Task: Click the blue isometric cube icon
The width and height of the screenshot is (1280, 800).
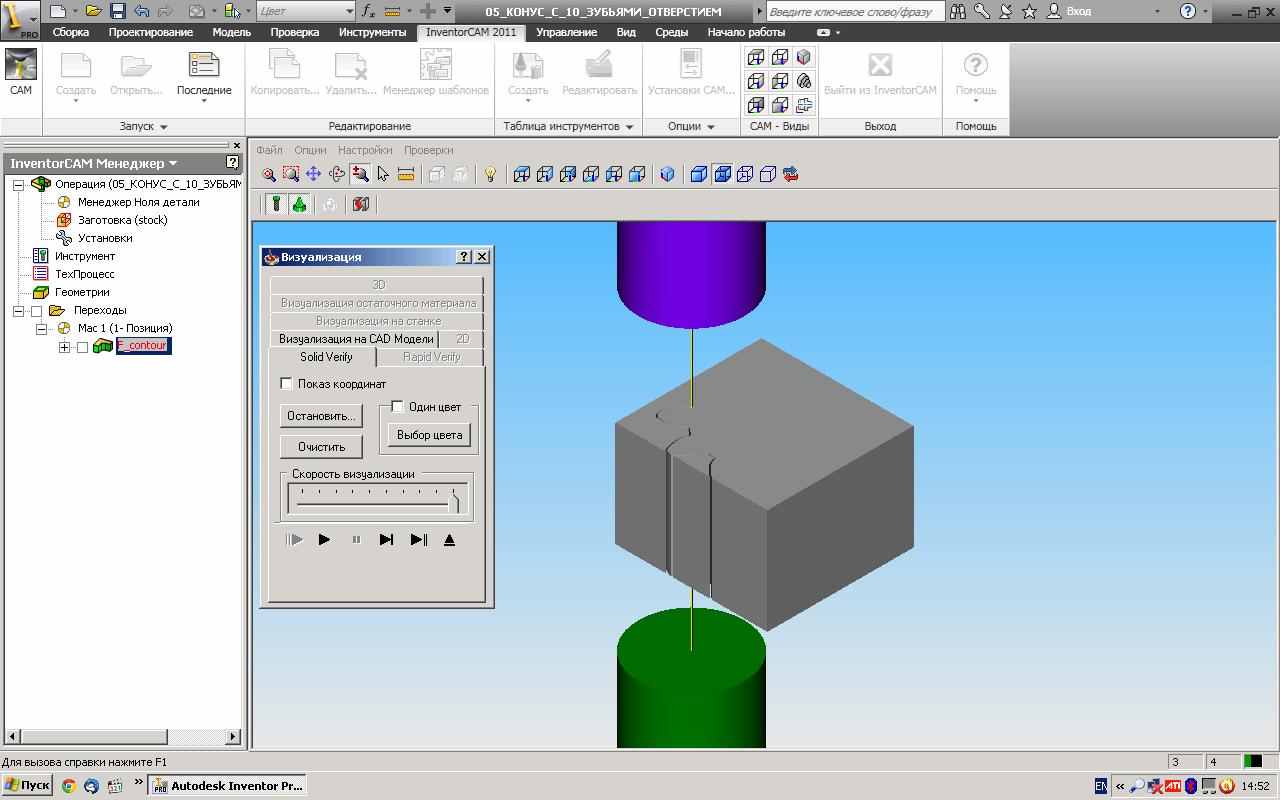Action: [x=667, y=174]
